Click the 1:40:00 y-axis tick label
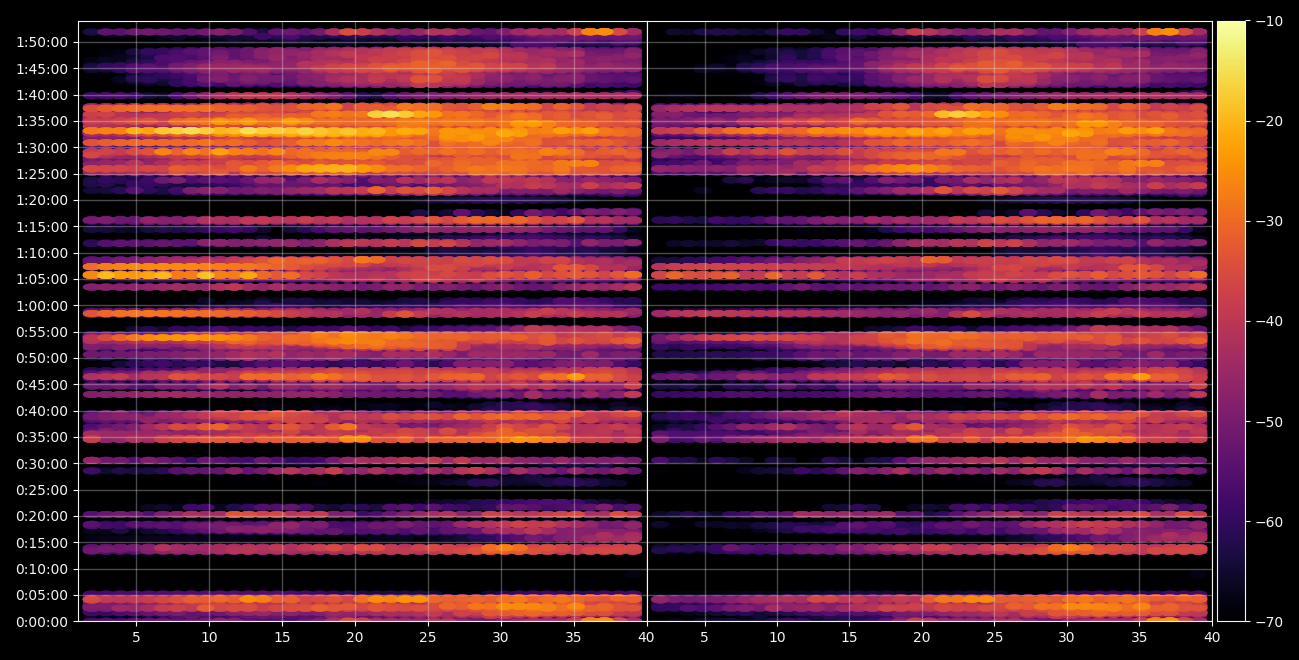 click(x=42, y=95)
